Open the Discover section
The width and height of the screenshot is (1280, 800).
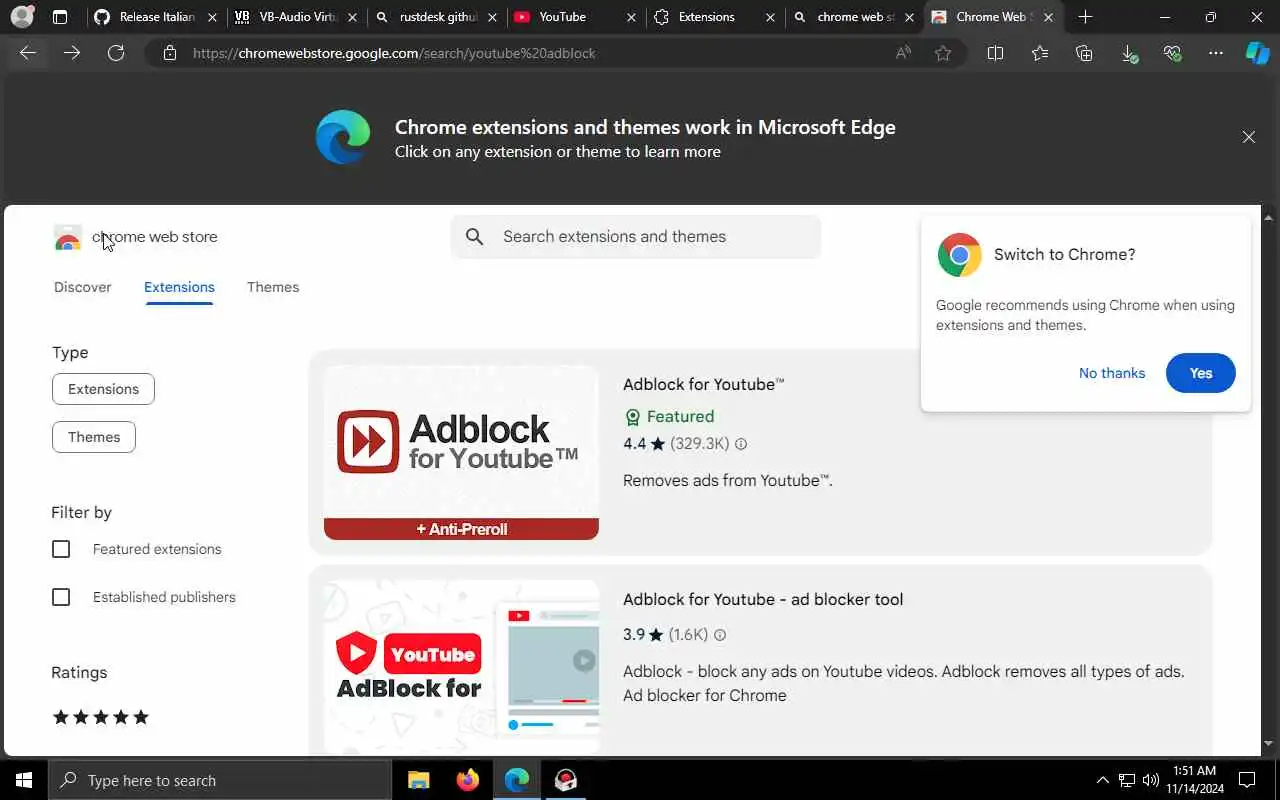[x=83, y=287]
